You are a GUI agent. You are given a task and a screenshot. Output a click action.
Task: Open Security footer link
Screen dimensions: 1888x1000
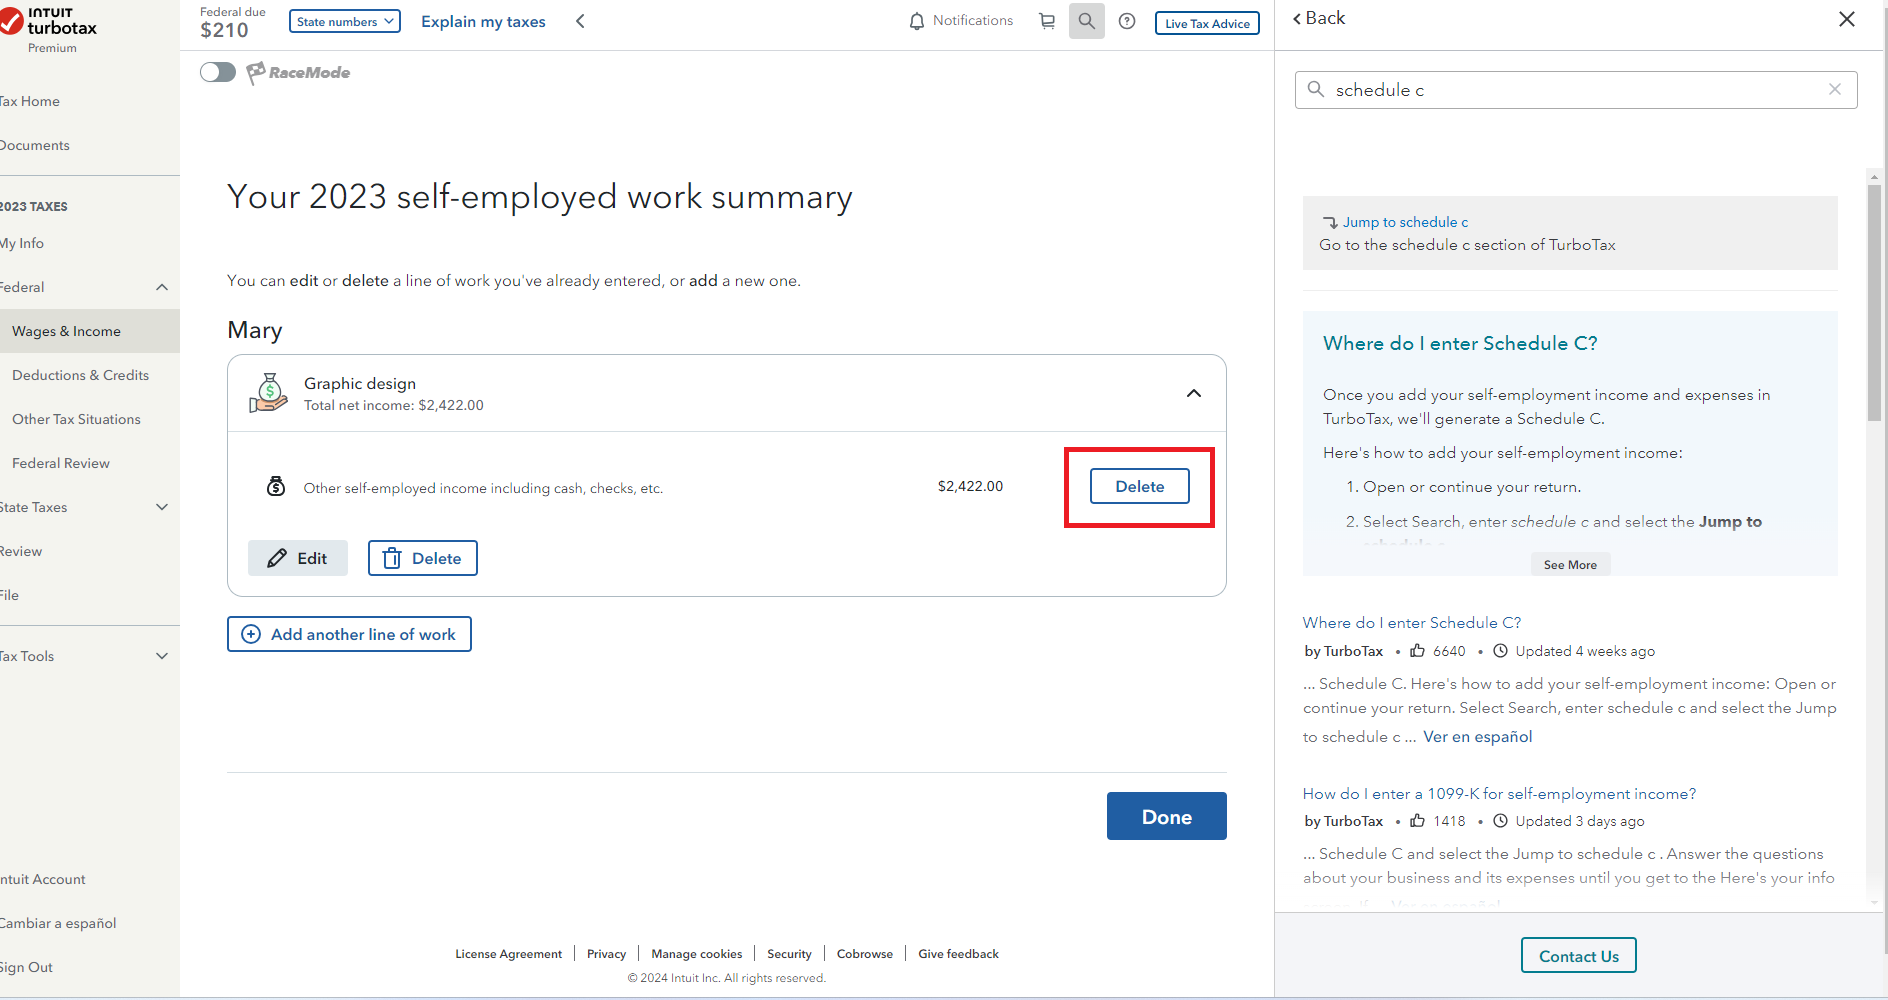point(789,954)
